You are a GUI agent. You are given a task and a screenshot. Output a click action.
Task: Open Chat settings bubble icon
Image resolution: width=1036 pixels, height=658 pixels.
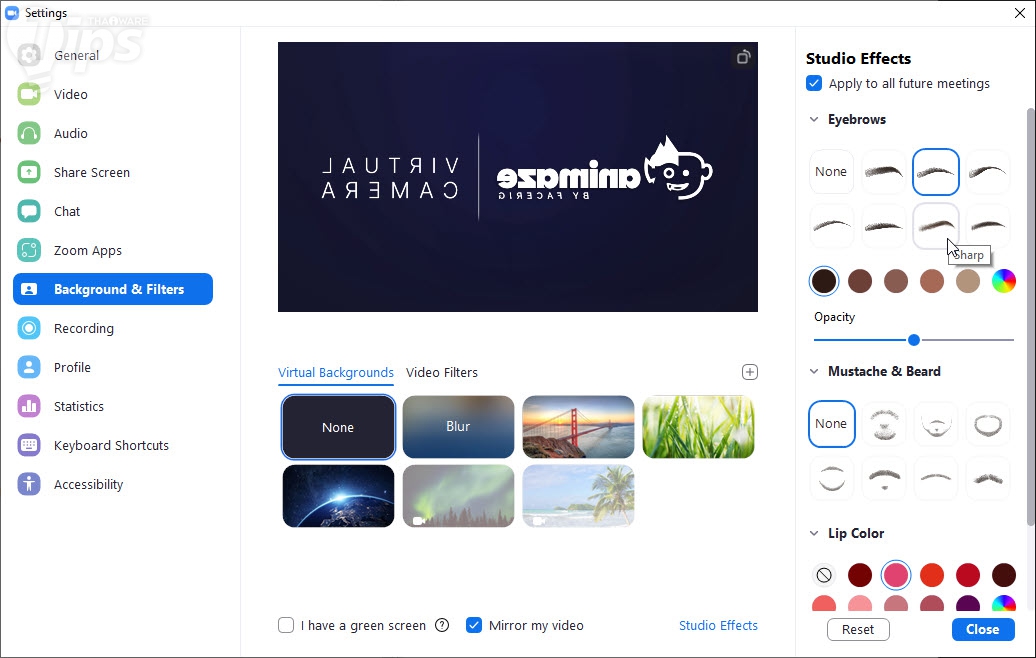pyautogui.click(x=29, y=211)
